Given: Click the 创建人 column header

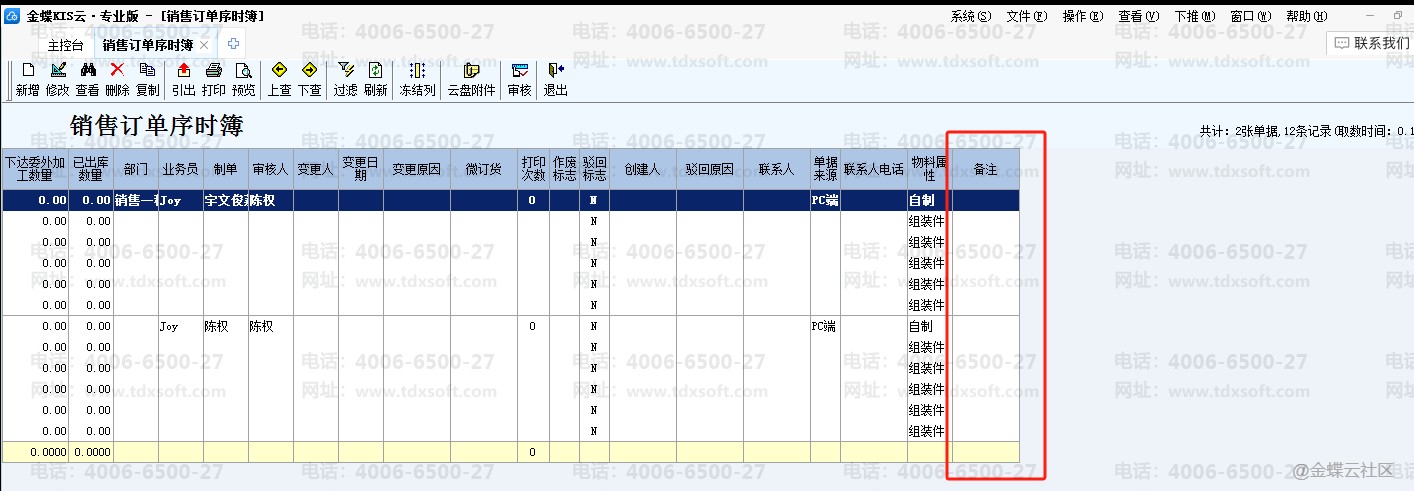Looking at the screenshot, I should coord(643,170).
